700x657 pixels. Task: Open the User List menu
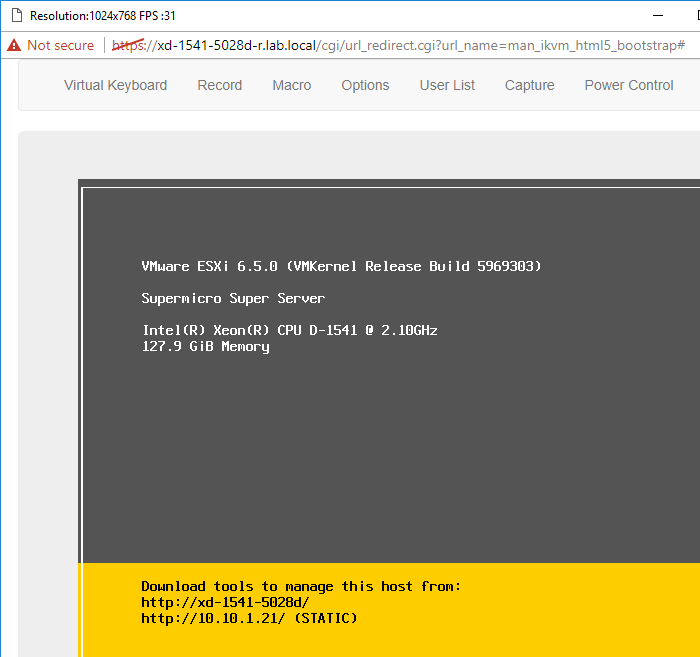tap(447, 85)
